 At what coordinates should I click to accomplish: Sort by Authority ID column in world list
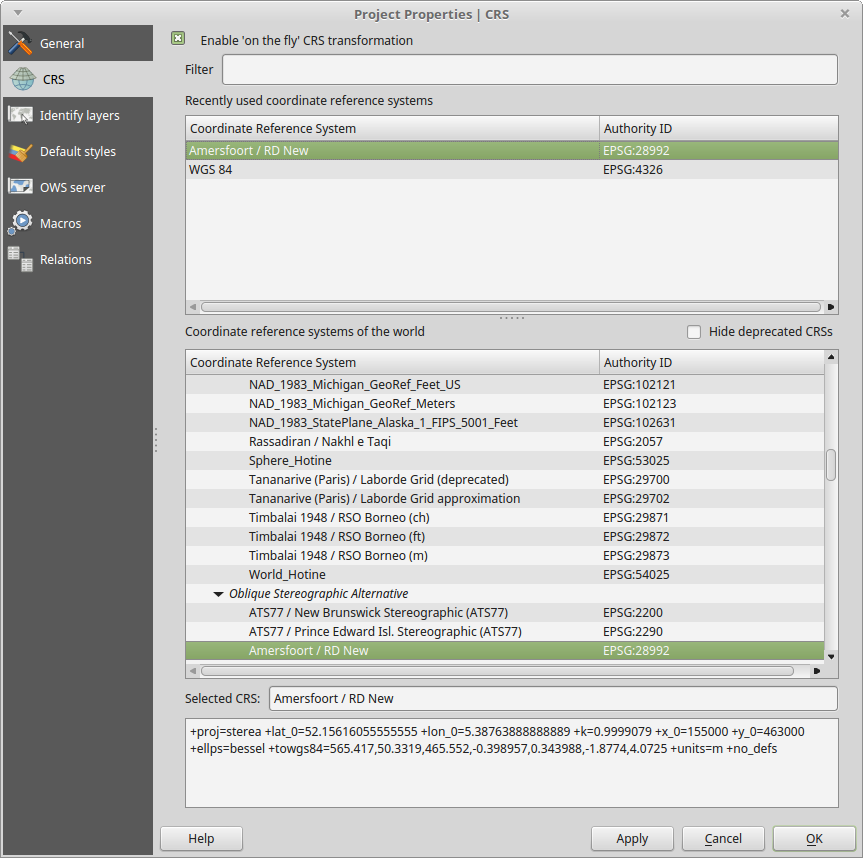point(711,363)
